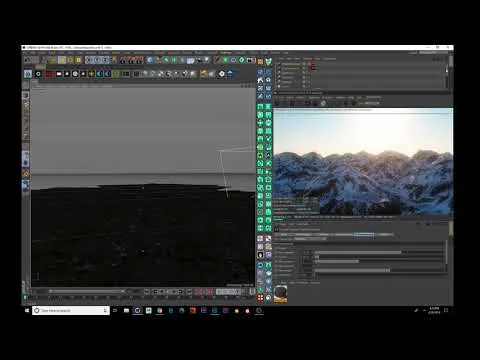Image resolution: width=480 pixels, height=360 pixels.
Task: Click the green mascot icon beside the orange icon
Action: pos(268,61)
